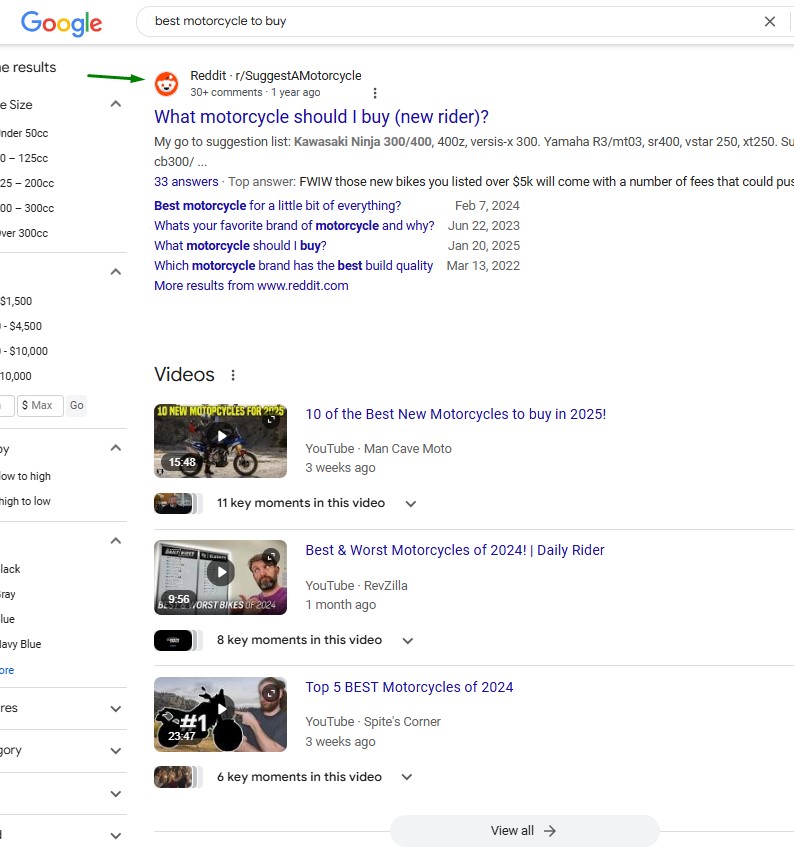Clear the search box with the X icon
Viewport: 794px width, 853px height.
click(x=770, y=22)
